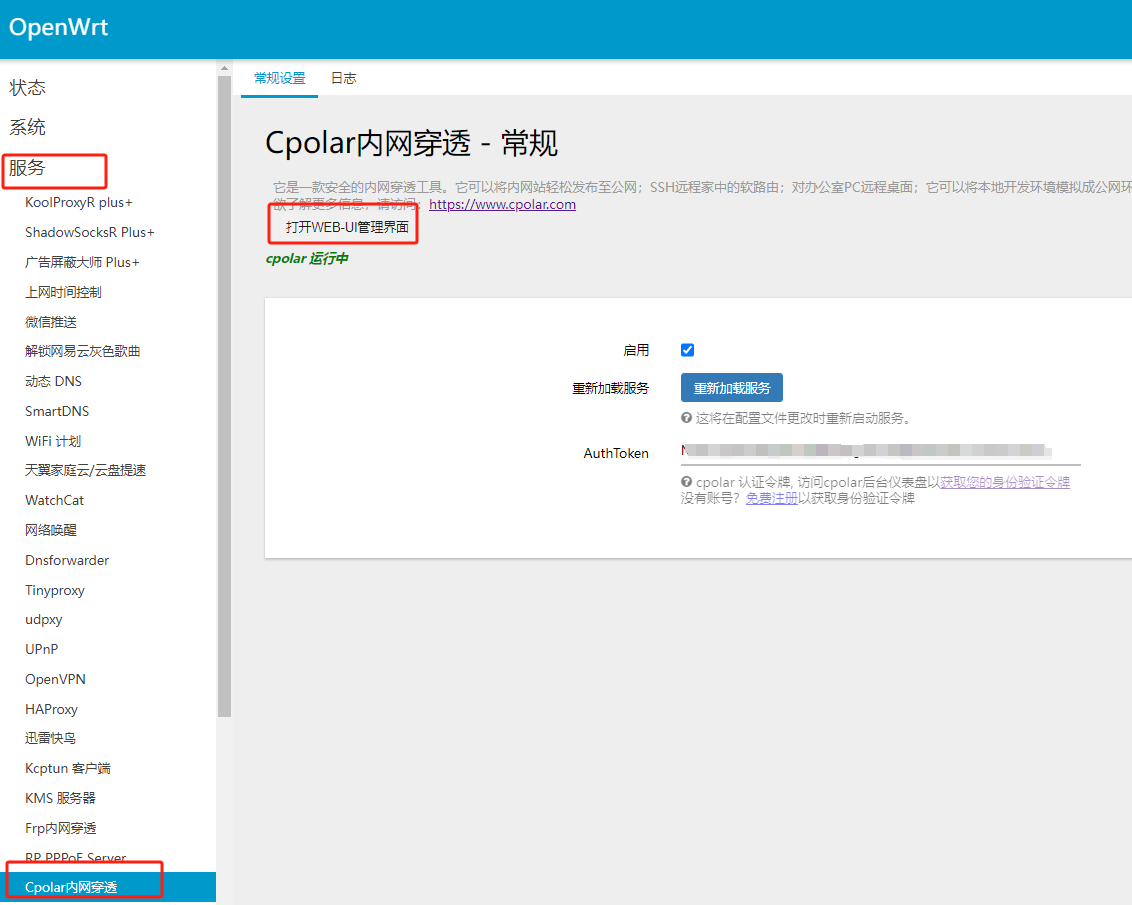Open the WEB-UI 管理界面
Screen dimensions: 1132x905
tap(343, 227)
